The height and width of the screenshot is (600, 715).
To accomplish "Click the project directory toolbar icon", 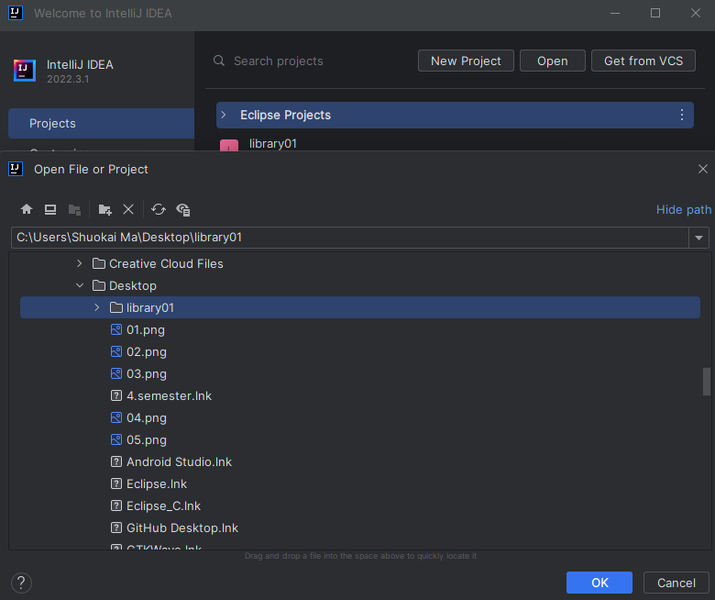I will pyautogui.click(x=74, y=209).
